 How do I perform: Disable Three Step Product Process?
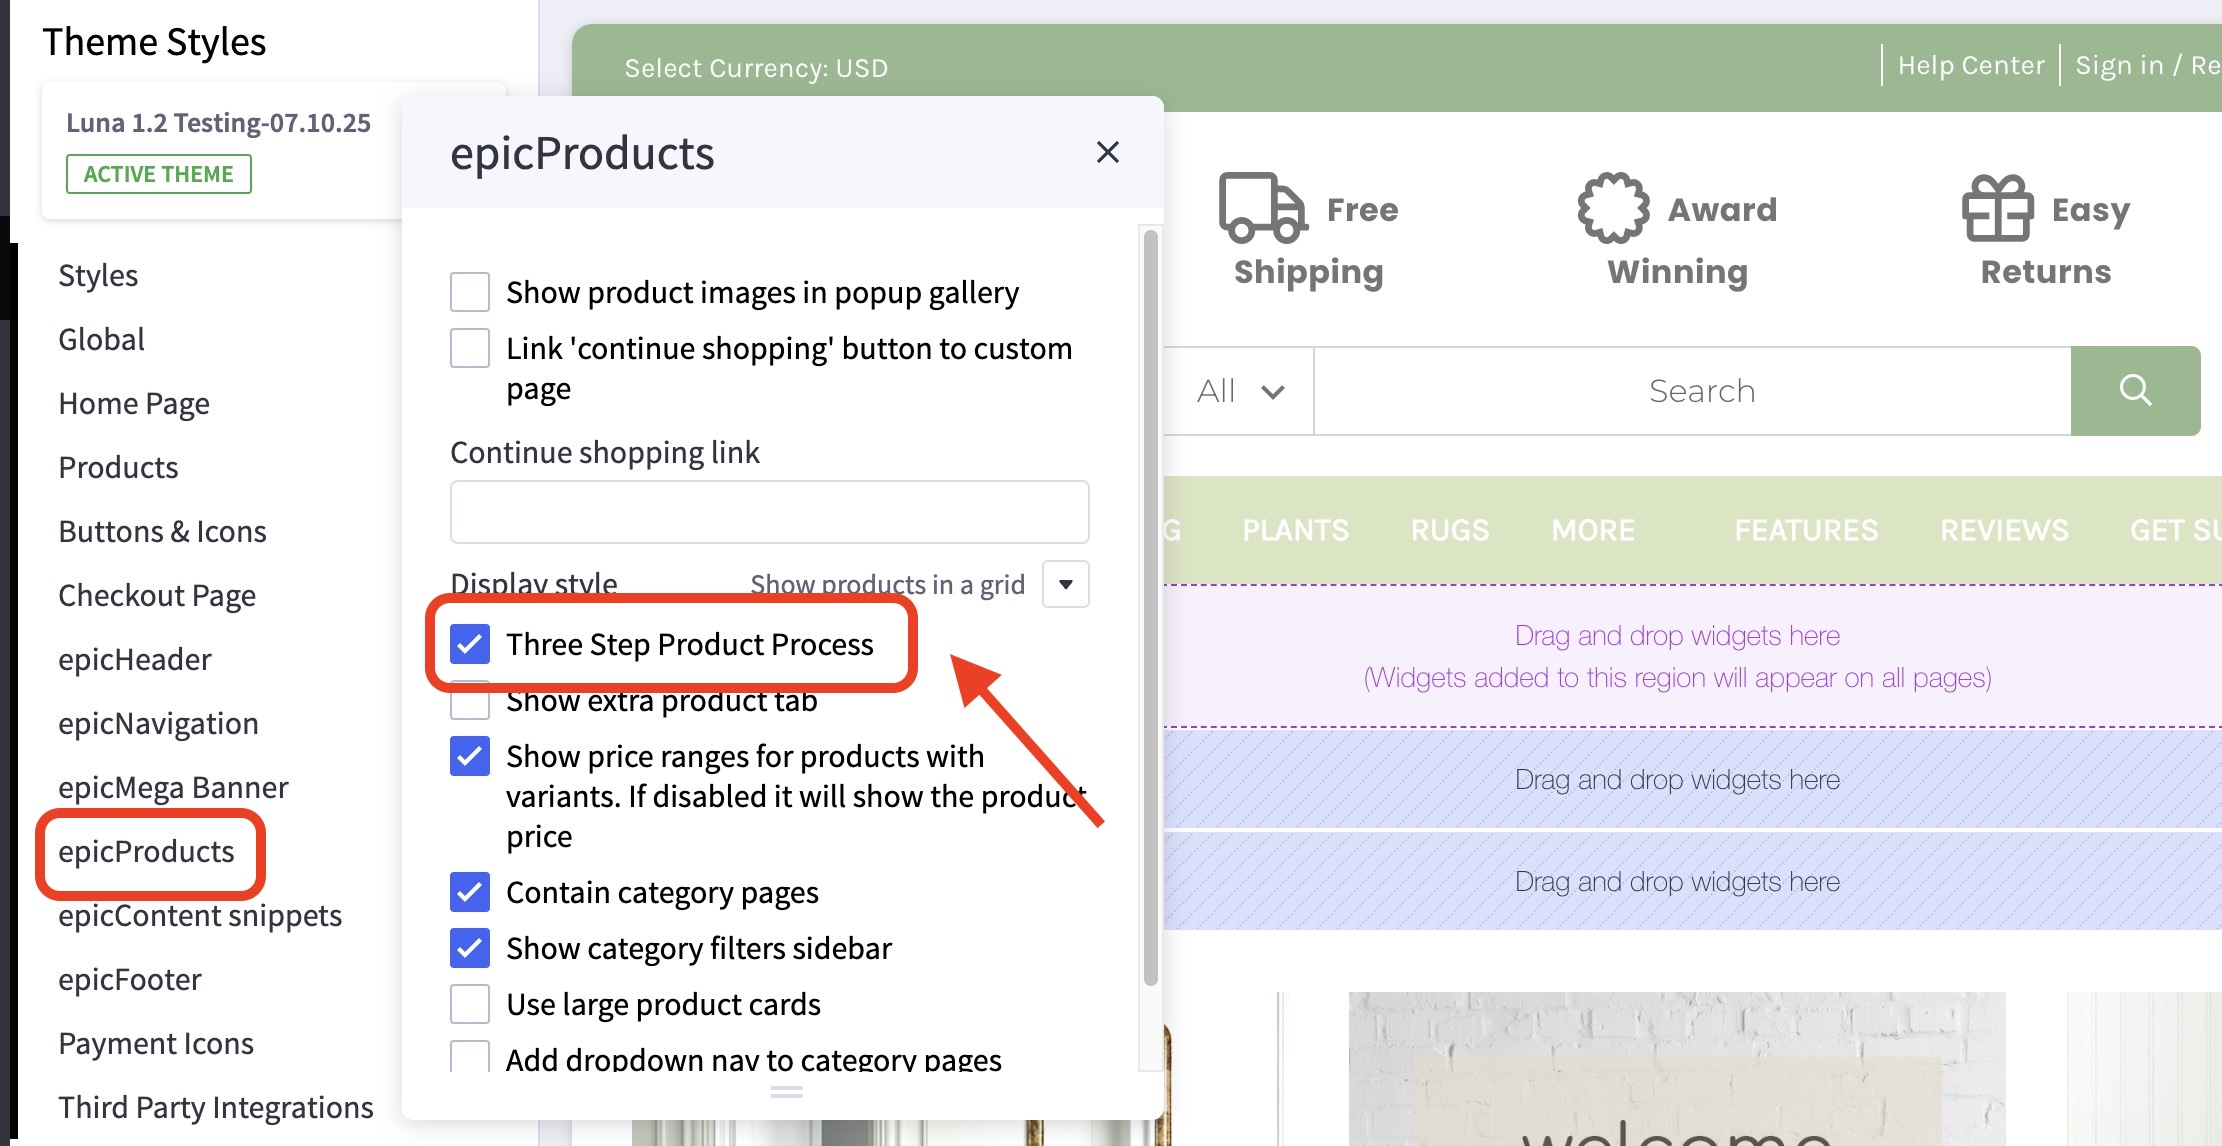click(469, 644)
